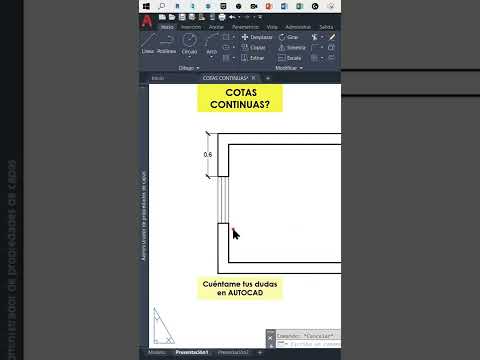Open the AutoCAD application menu logo
480x360 pixels.
pos(147,21)
